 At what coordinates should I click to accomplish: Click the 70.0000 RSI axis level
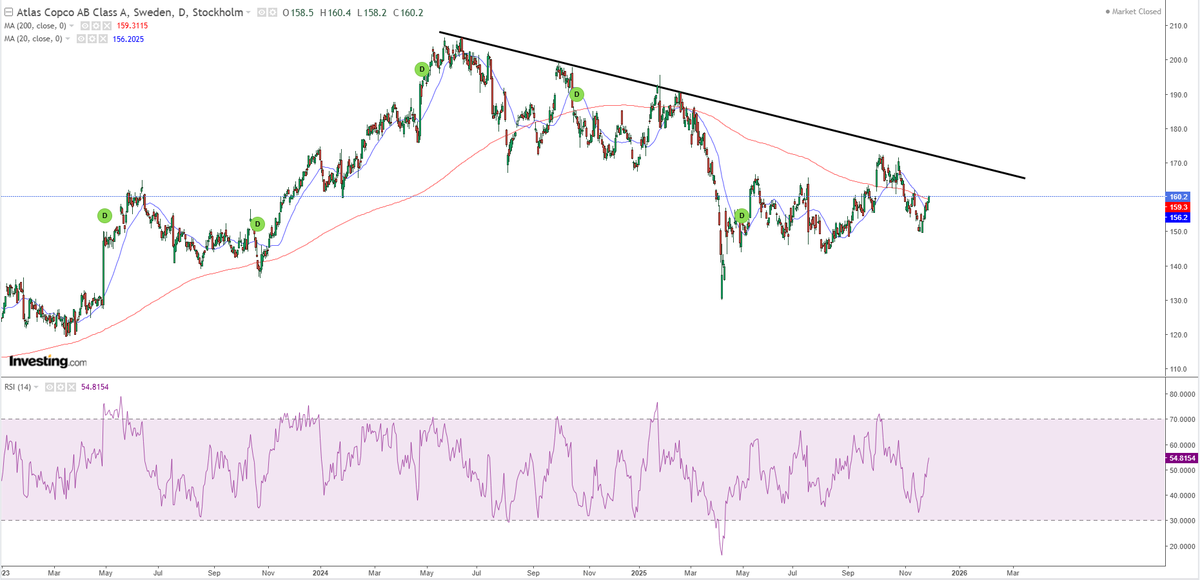[1180, 419]
